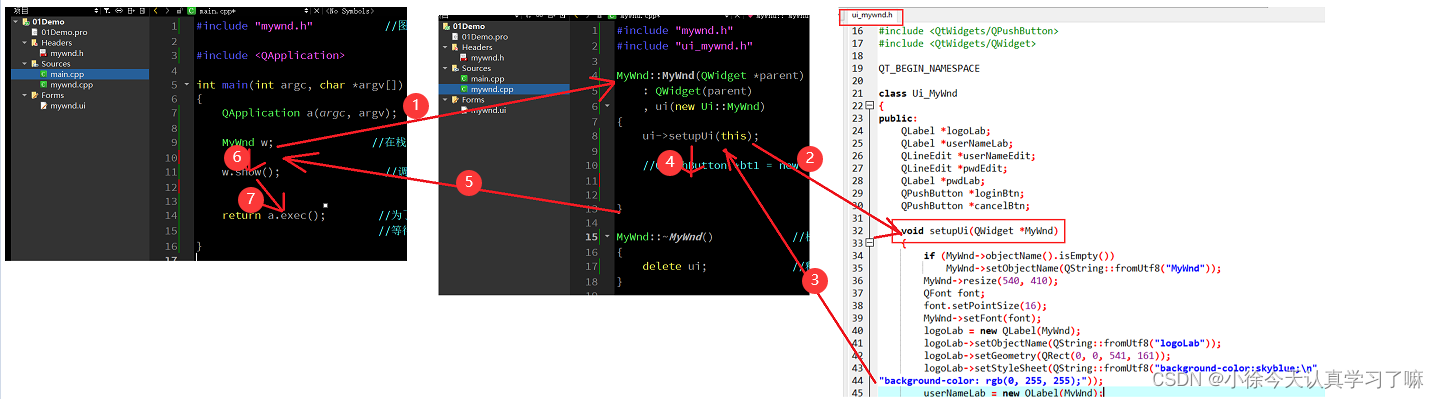The image size is (1439, 399).
Task: Click 'QPushButton *cancelBtn;' declaration line
Action: click(966, 206)
